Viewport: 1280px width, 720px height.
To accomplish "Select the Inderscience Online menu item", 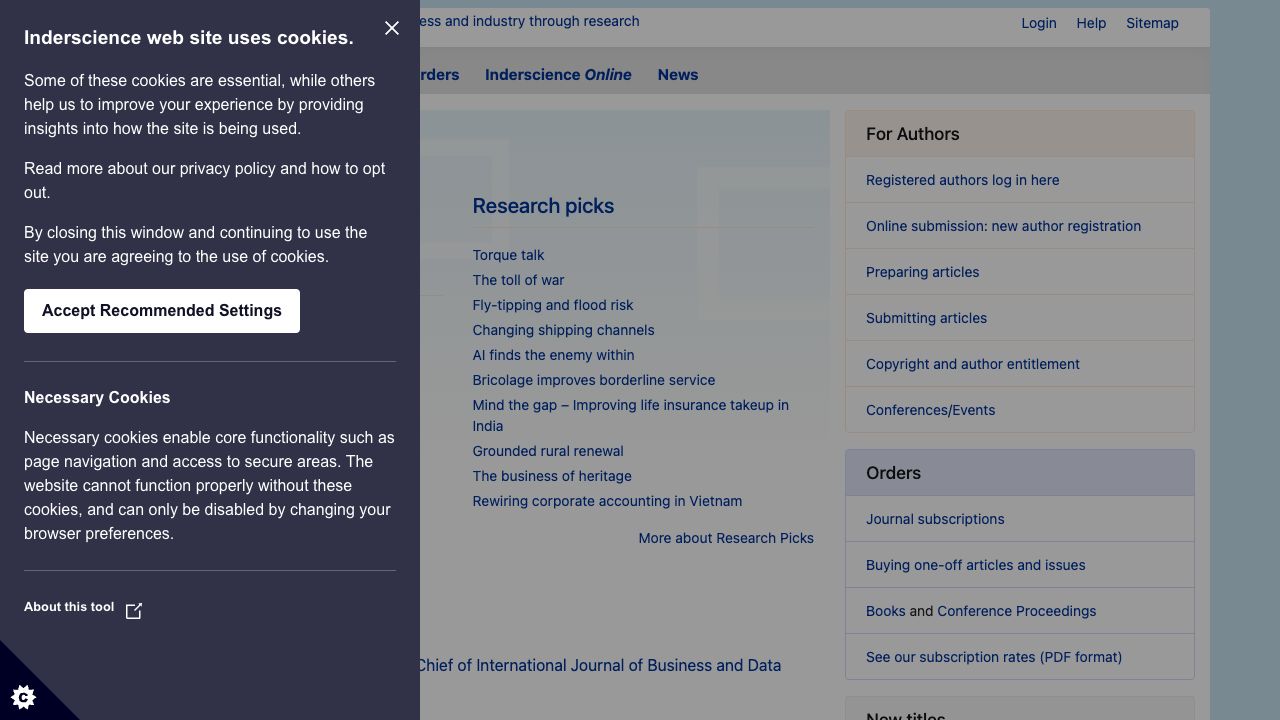I will click(x=558, y=75).
